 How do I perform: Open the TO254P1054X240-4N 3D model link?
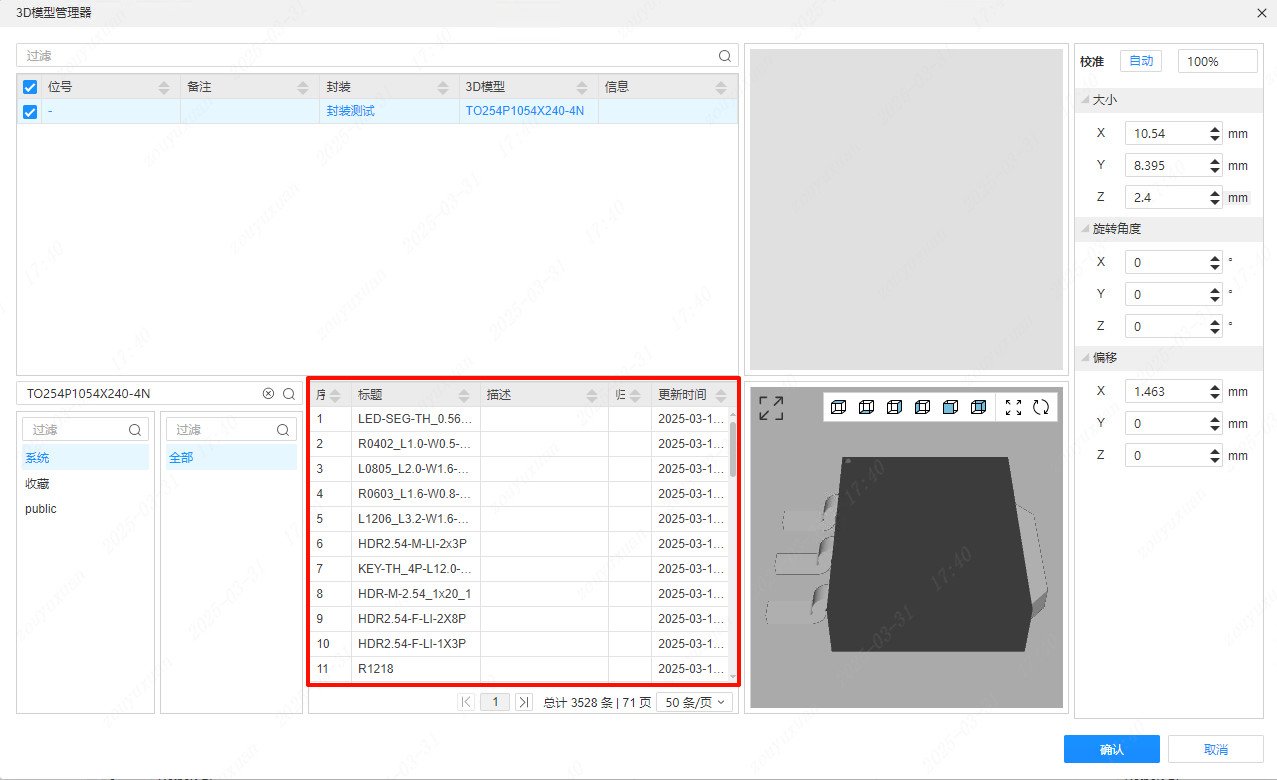click(524, 111)
